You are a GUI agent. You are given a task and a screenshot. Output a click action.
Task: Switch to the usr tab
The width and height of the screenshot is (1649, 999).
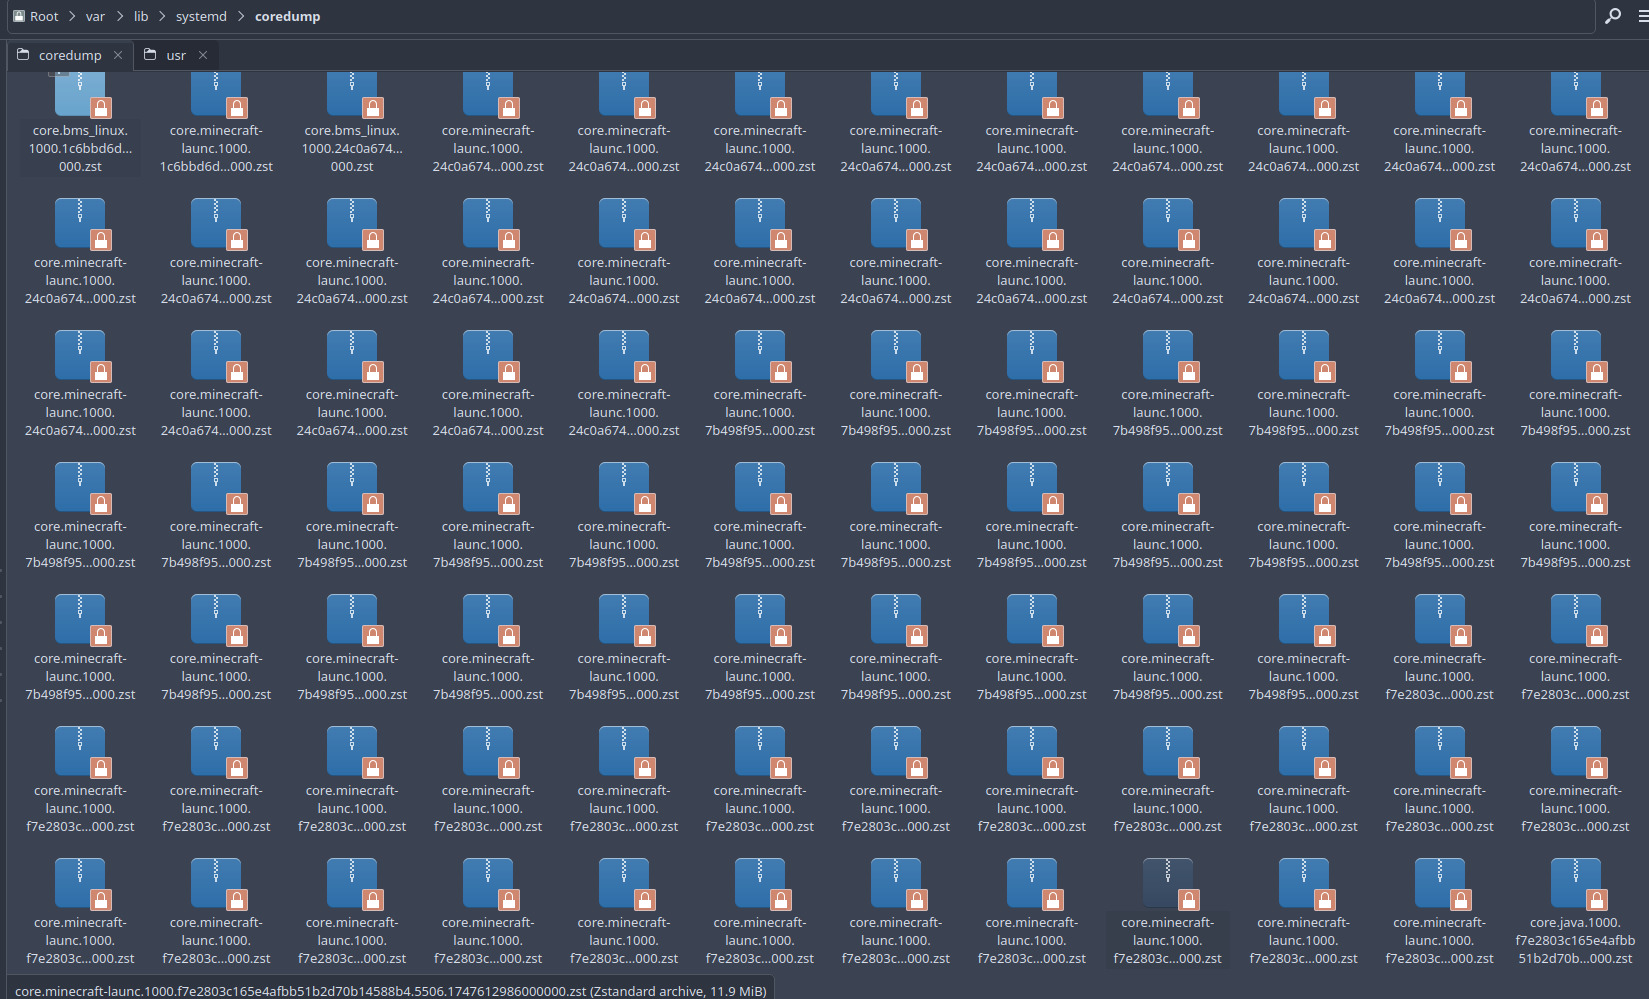[175, 55]
